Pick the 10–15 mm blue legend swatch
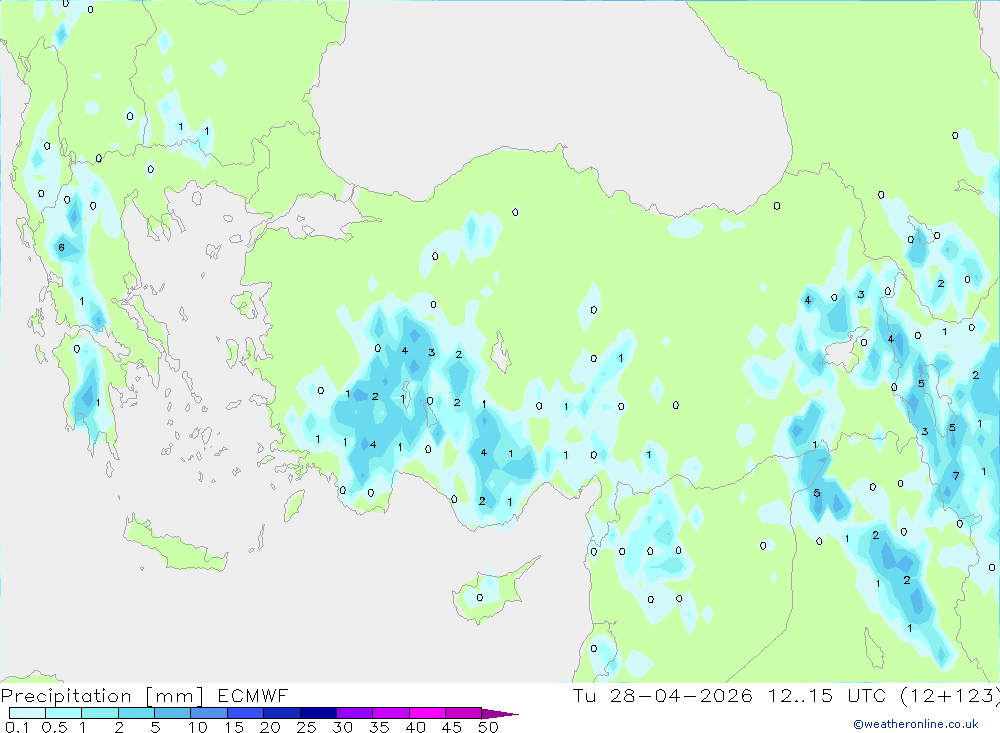The image size is (1000, 733). (x=209, y=713)
